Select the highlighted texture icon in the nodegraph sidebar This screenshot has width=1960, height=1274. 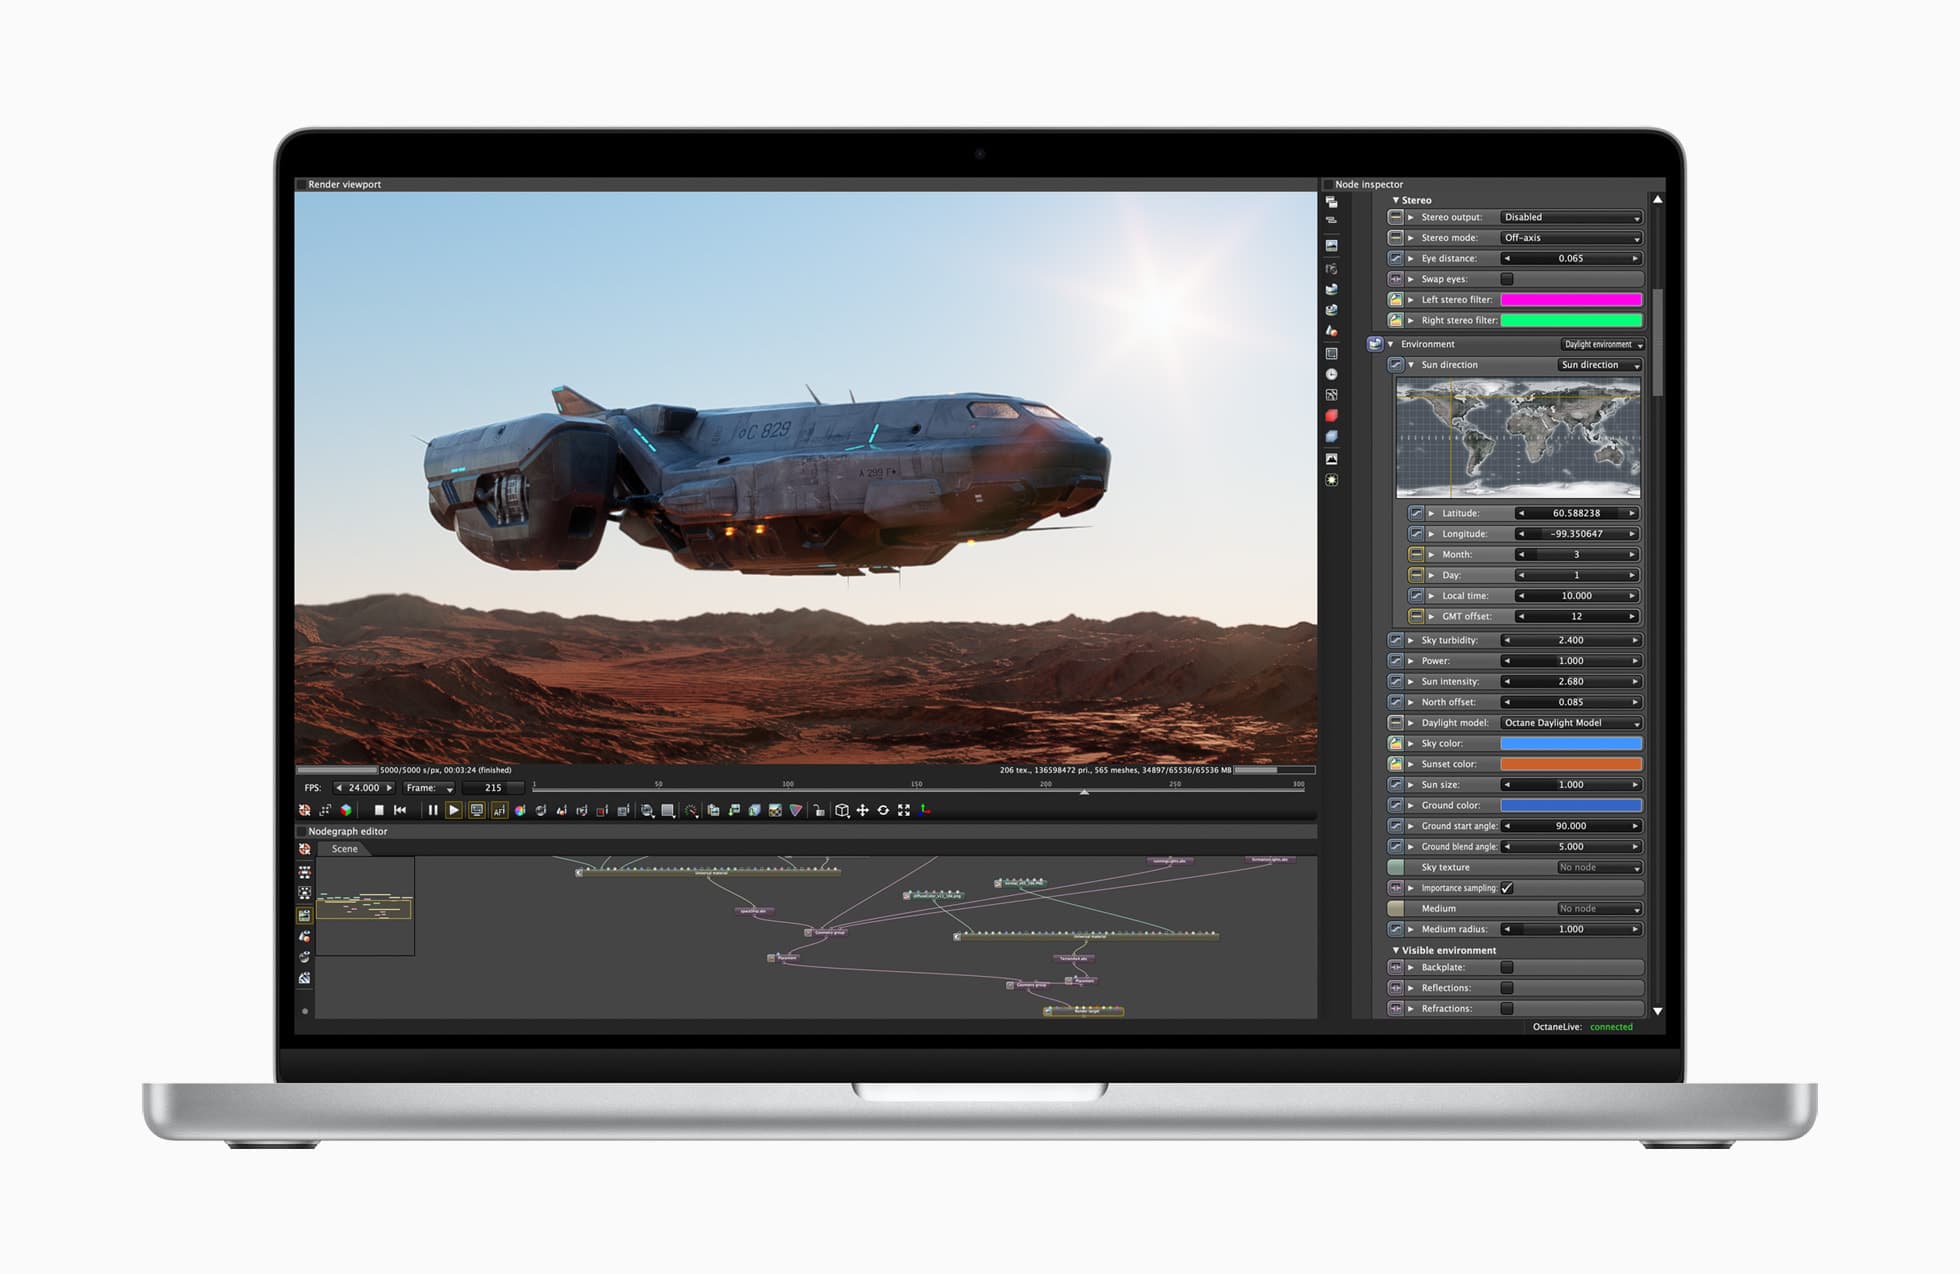pos(304,914)
